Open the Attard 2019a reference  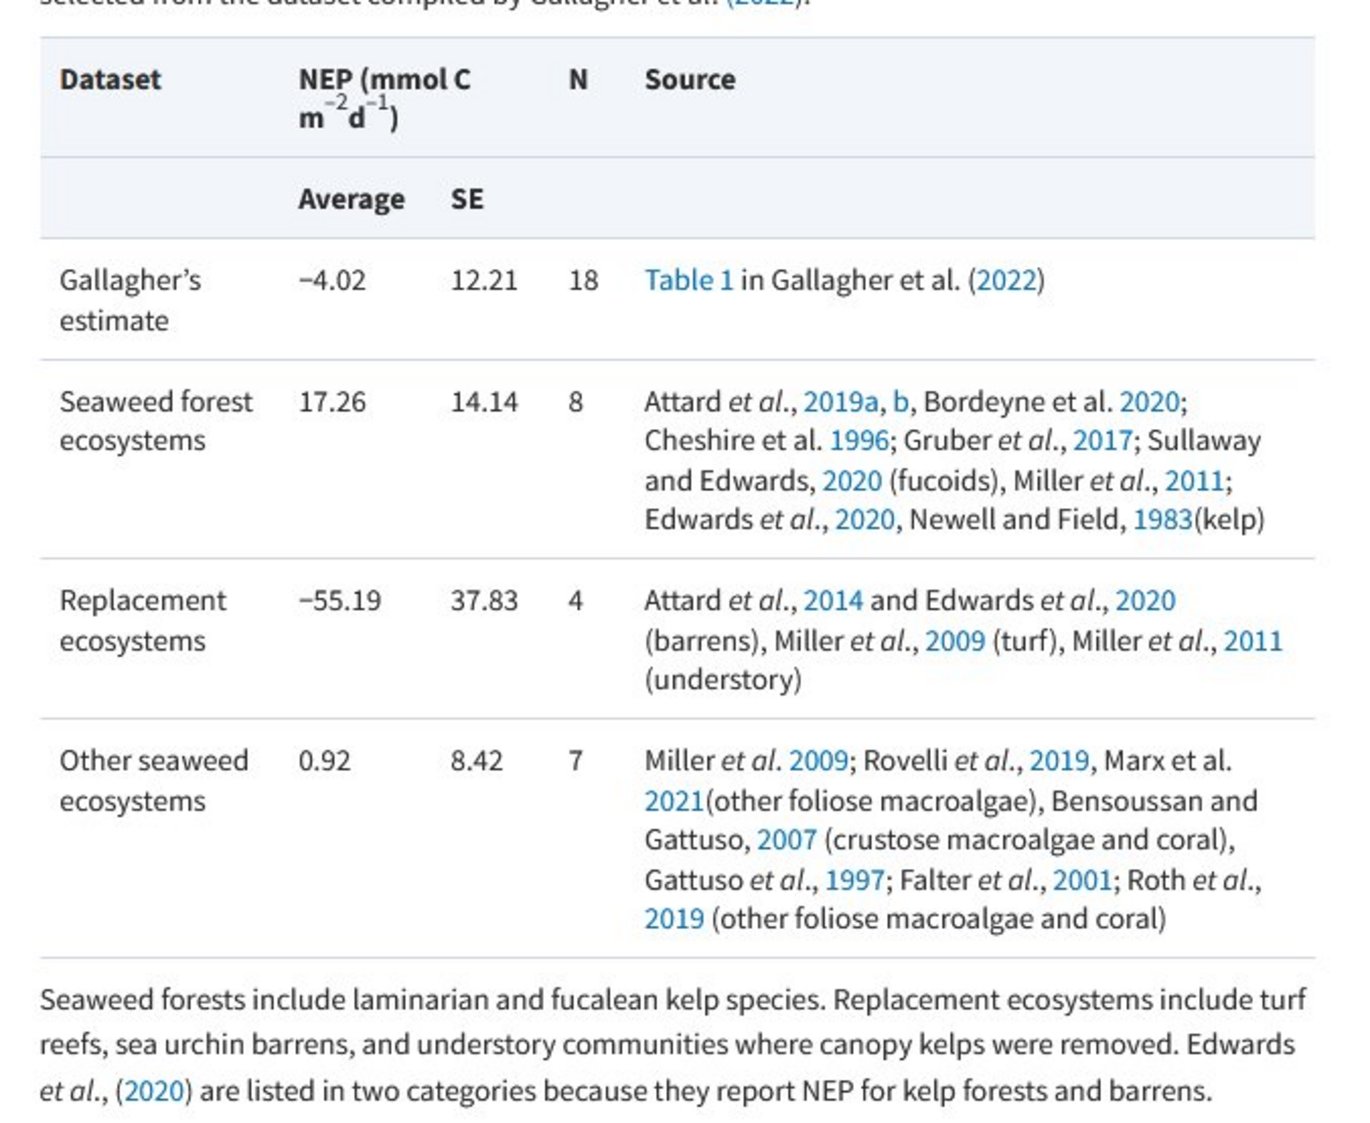tap(840, 402)
